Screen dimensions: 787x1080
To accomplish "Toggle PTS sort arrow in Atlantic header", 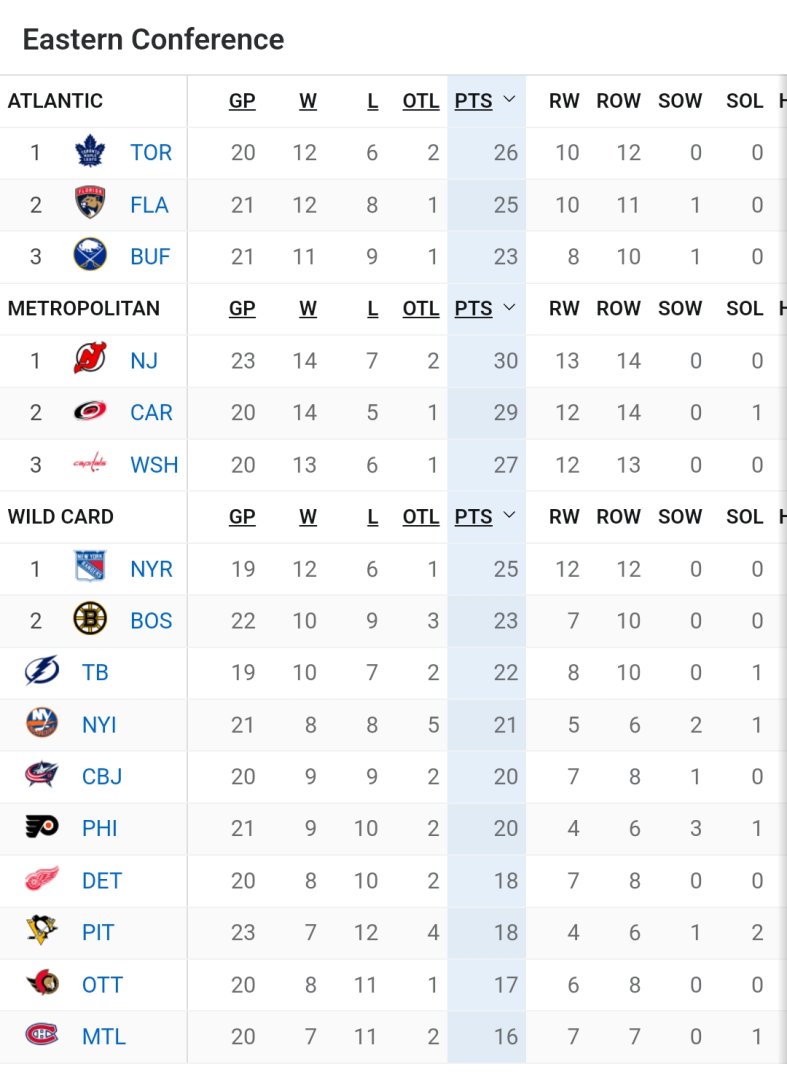I will (509, 100).
